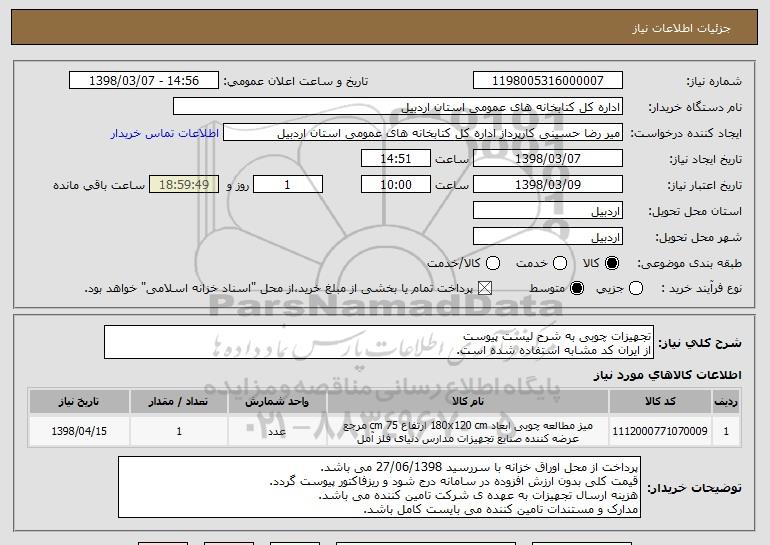Click the ایجاد کننده درخواست field
The image size is (770, 545).
coord(423,133)
